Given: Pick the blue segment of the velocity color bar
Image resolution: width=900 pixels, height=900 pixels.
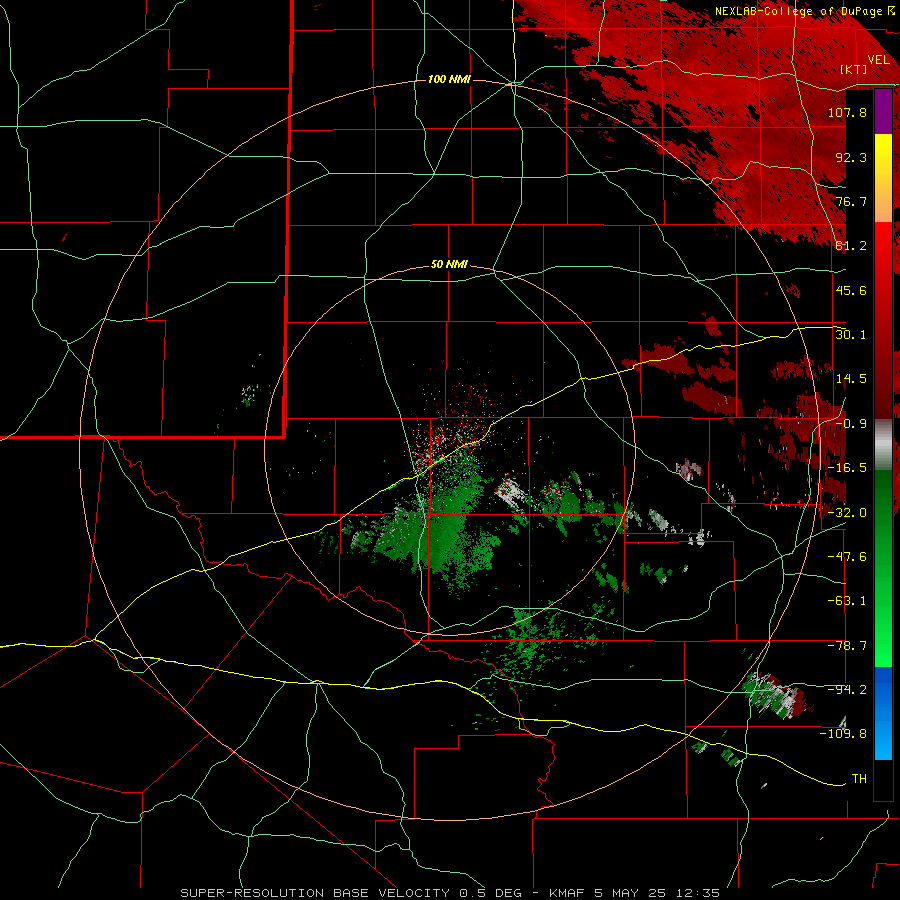Looking at the screenshot, I should tap(883, 713).
